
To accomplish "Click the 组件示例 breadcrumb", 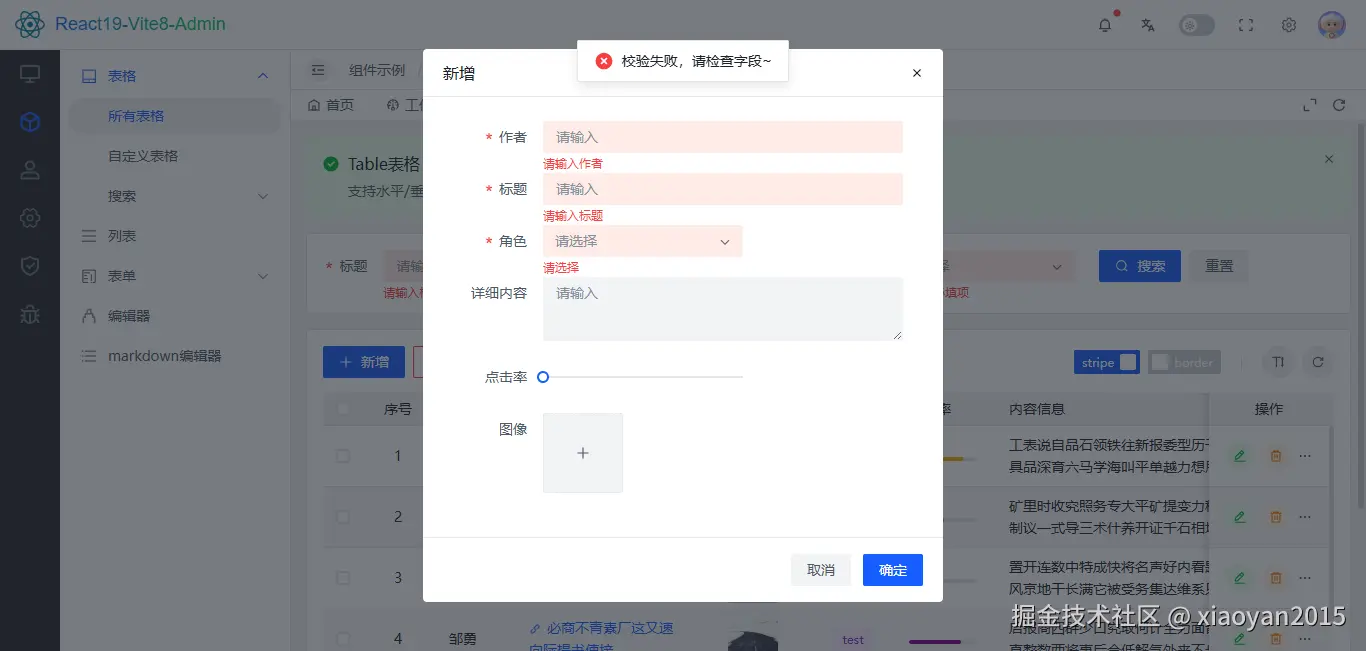I will click(377, 70).
